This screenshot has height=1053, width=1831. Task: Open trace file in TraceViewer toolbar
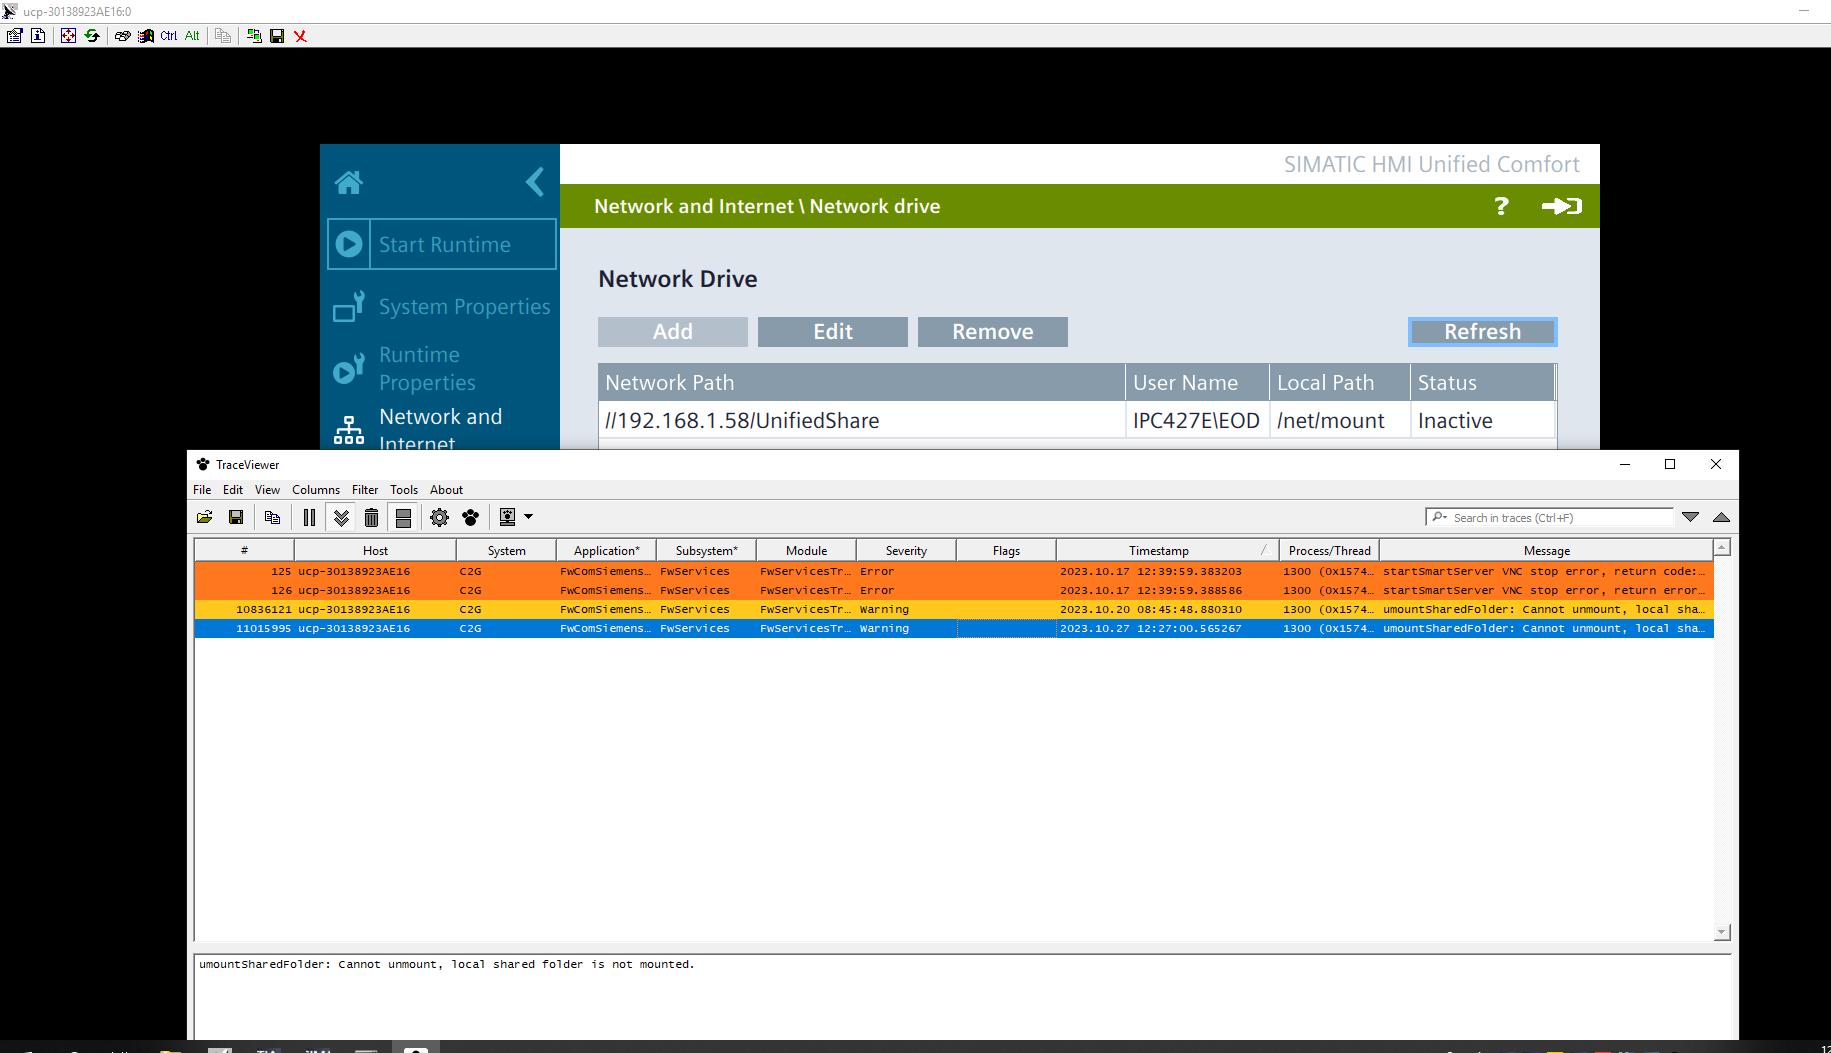205,517
